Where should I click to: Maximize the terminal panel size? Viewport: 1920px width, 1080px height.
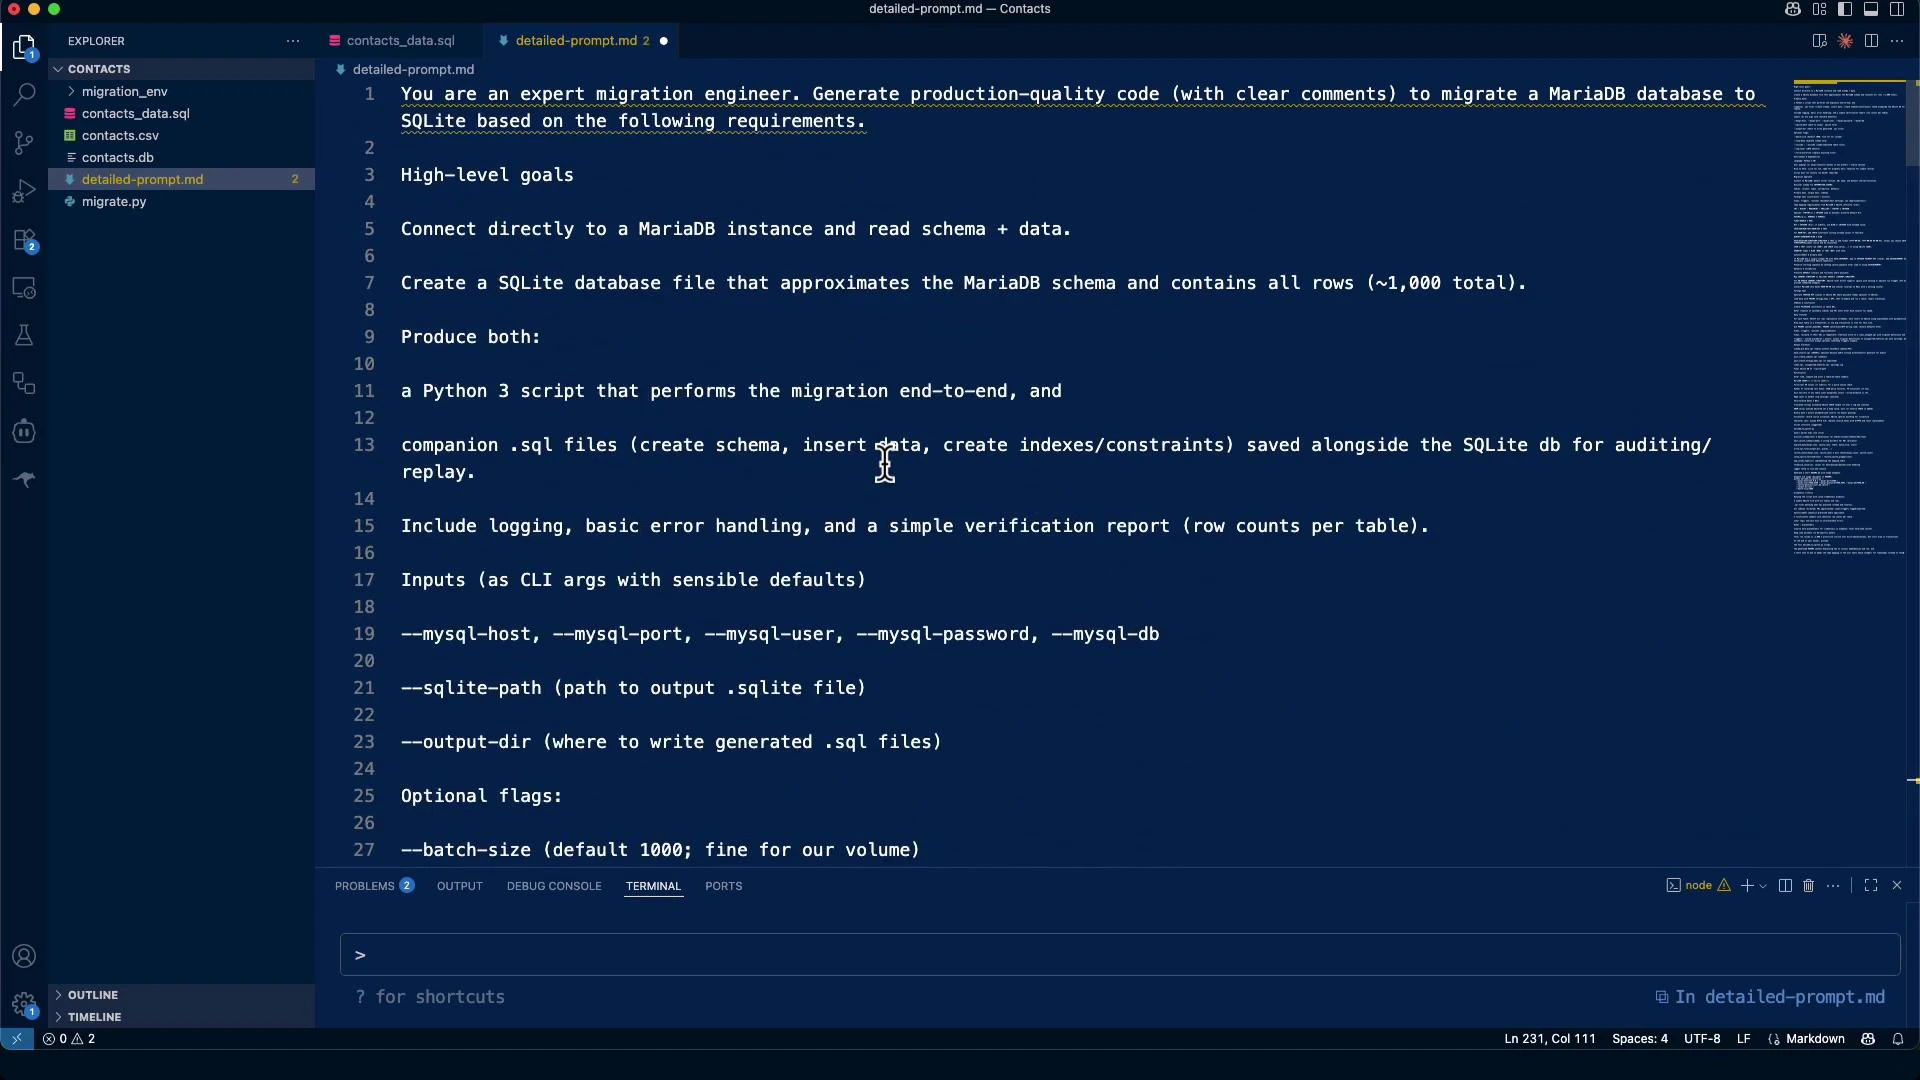coord(1871,886)
